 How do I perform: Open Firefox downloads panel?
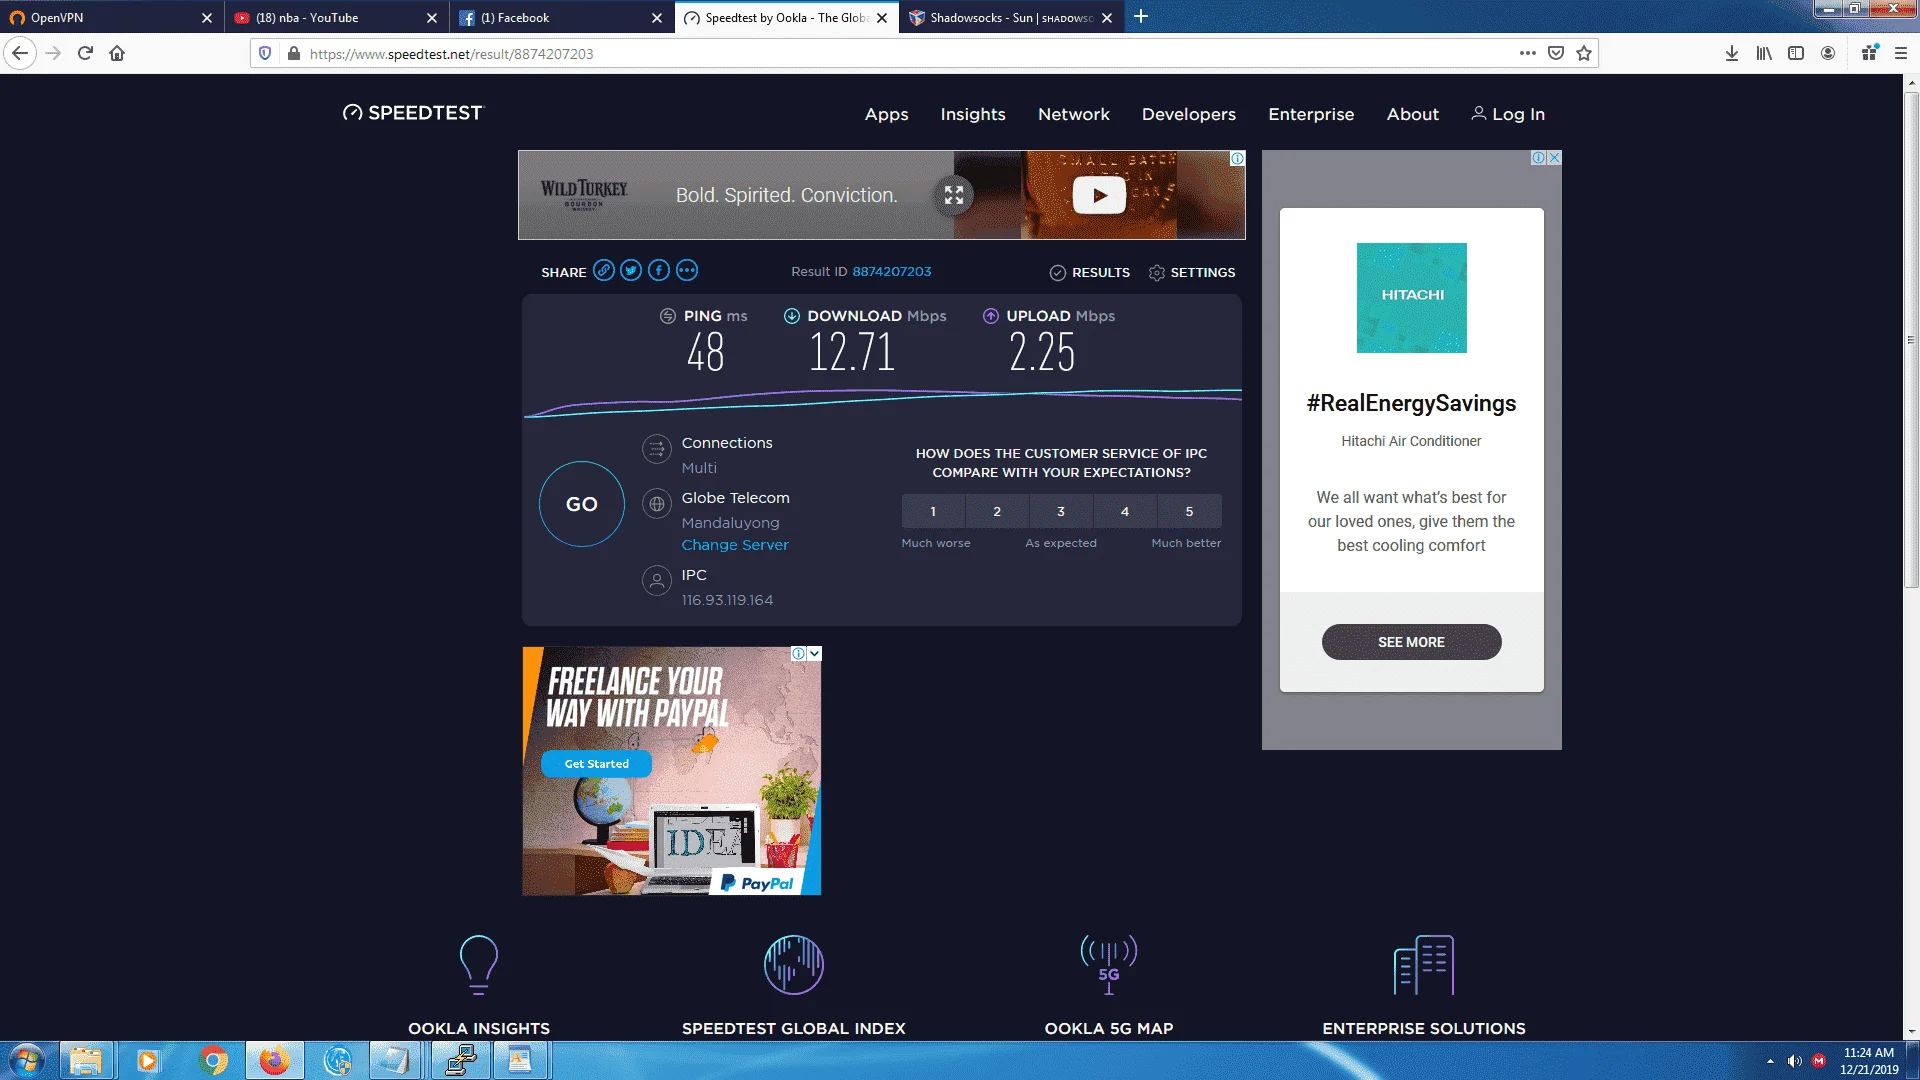tap(1732, 53)
